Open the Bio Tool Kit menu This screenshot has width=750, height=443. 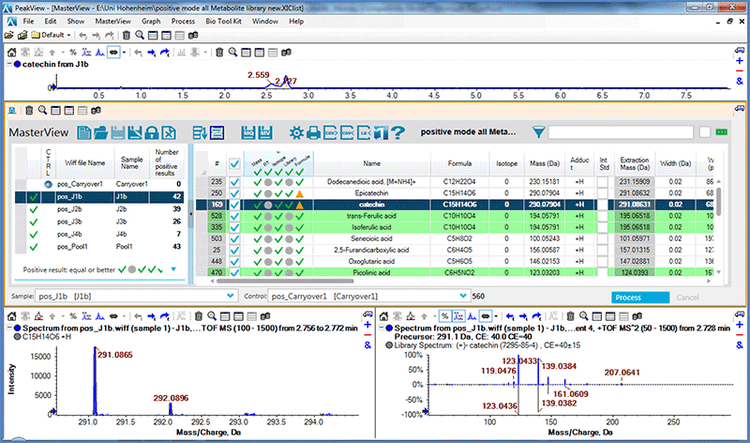(x=222, y=20)
